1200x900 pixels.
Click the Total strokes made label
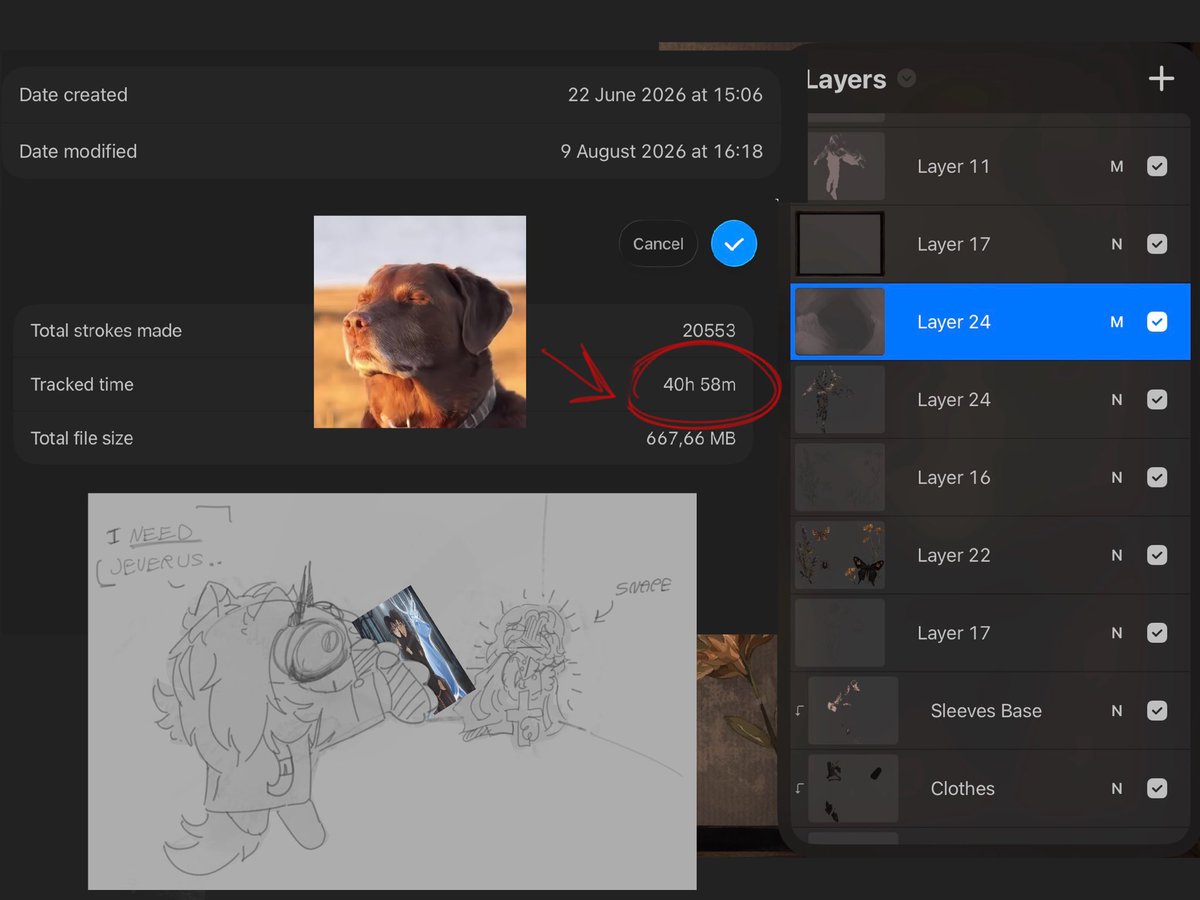pos(106,331)
